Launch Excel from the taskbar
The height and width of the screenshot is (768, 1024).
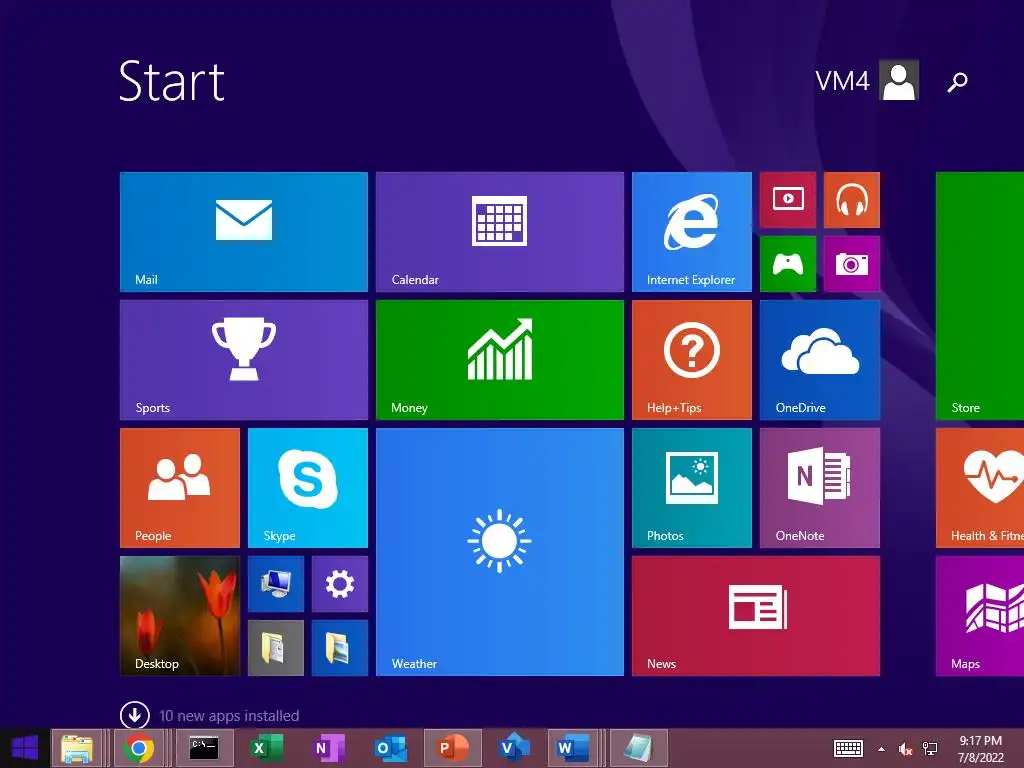[x=267, y=748]
